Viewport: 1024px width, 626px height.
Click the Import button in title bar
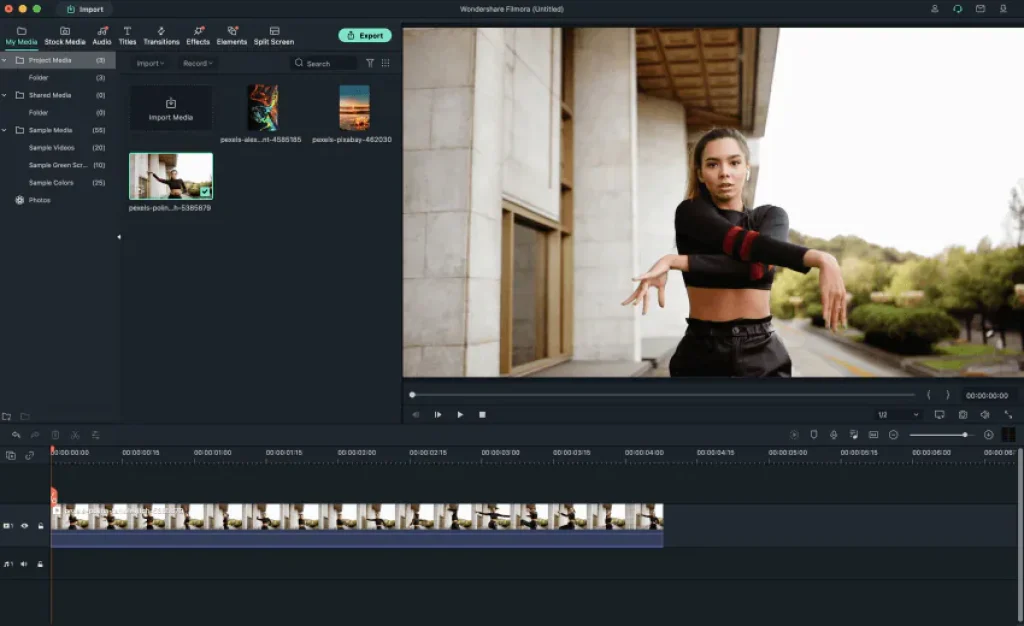[x=85, y=9]
